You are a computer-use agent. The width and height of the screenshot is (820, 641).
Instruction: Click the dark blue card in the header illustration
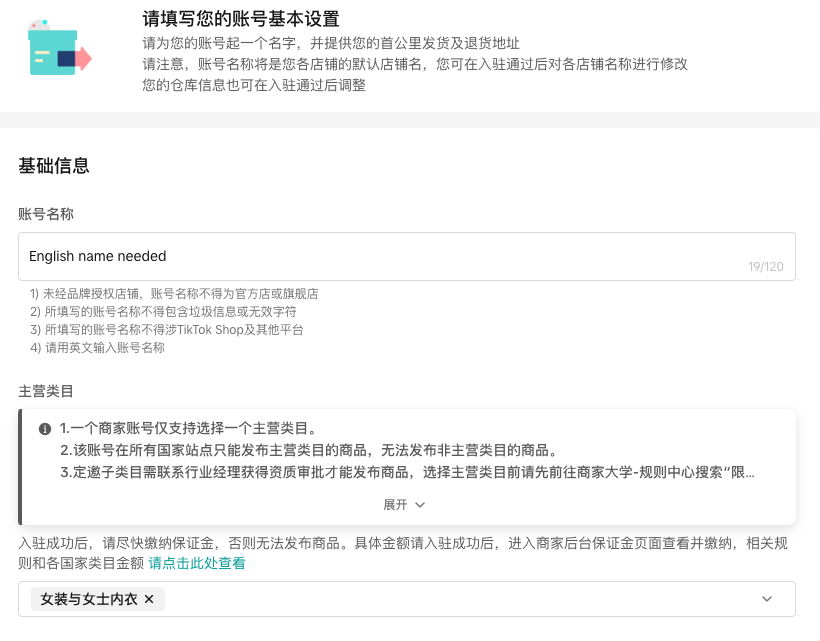66,57
